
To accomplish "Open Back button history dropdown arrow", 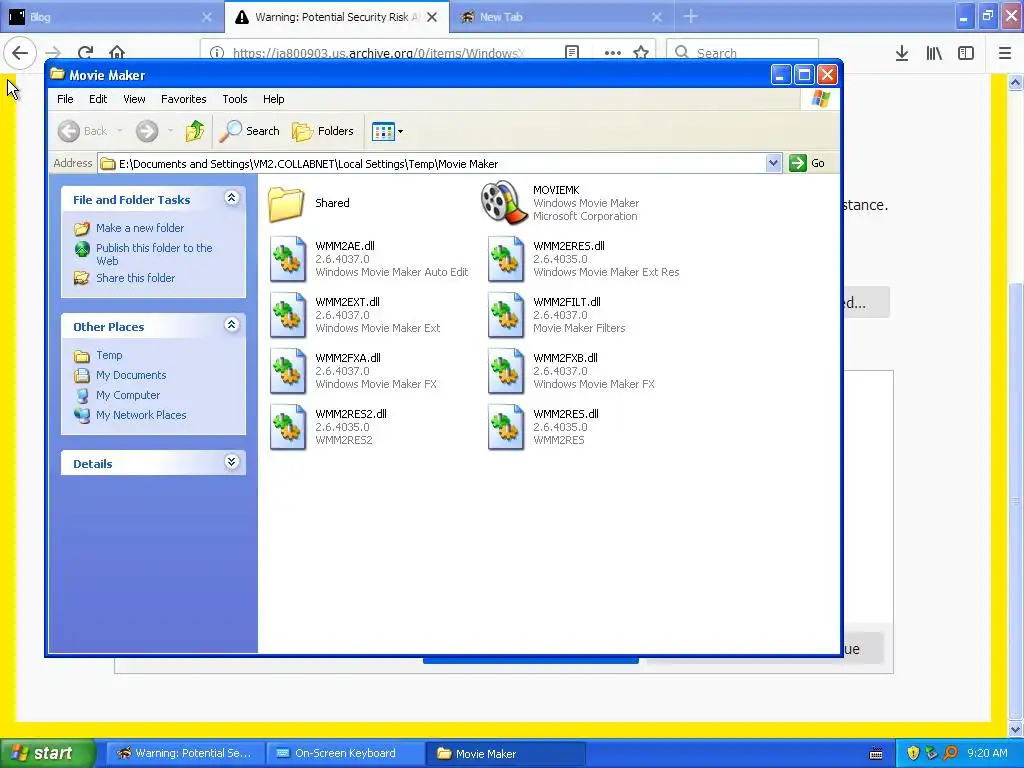I will (120, 131).
